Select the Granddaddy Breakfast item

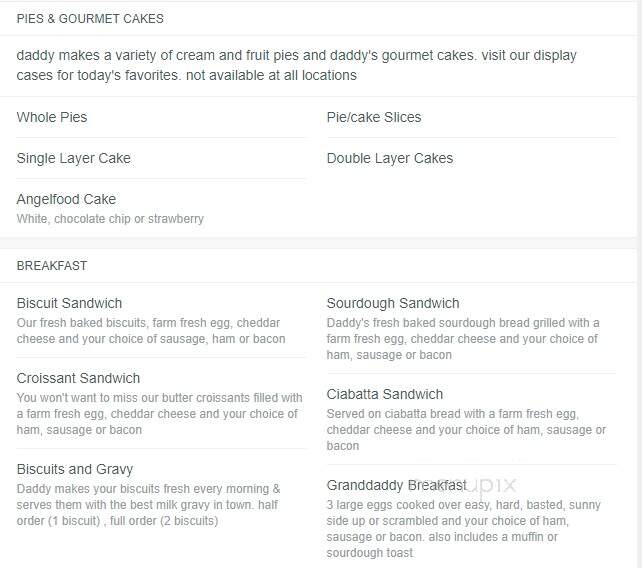click(396, 485)
